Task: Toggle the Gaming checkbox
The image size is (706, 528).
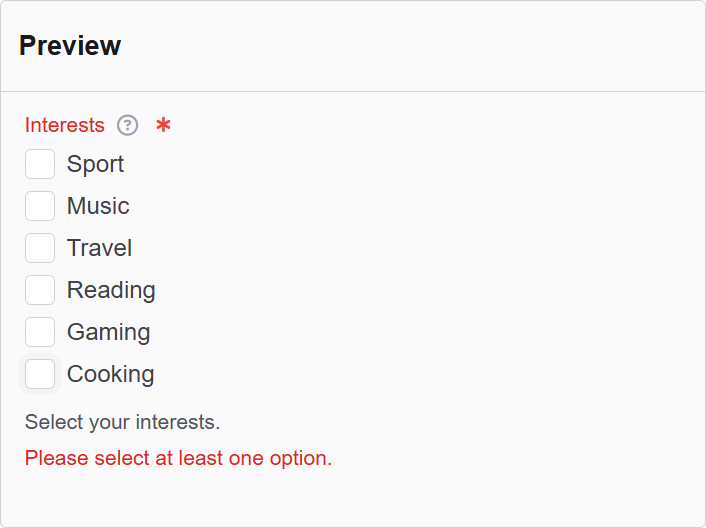Action: (x=40, y=332)
